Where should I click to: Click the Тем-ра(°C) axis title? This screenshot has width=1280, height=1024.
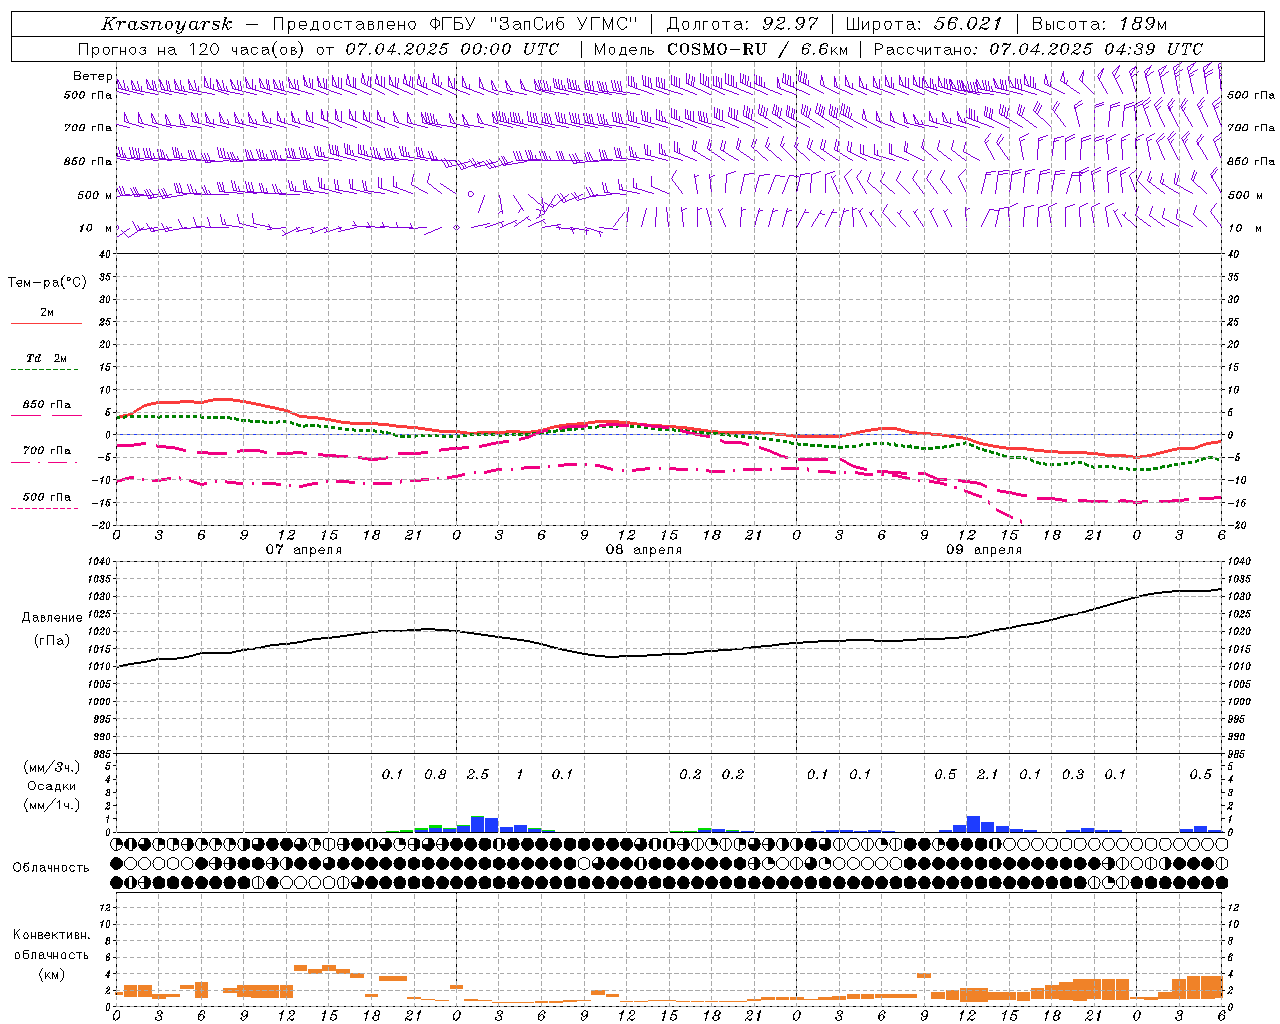tap(47, 283)
